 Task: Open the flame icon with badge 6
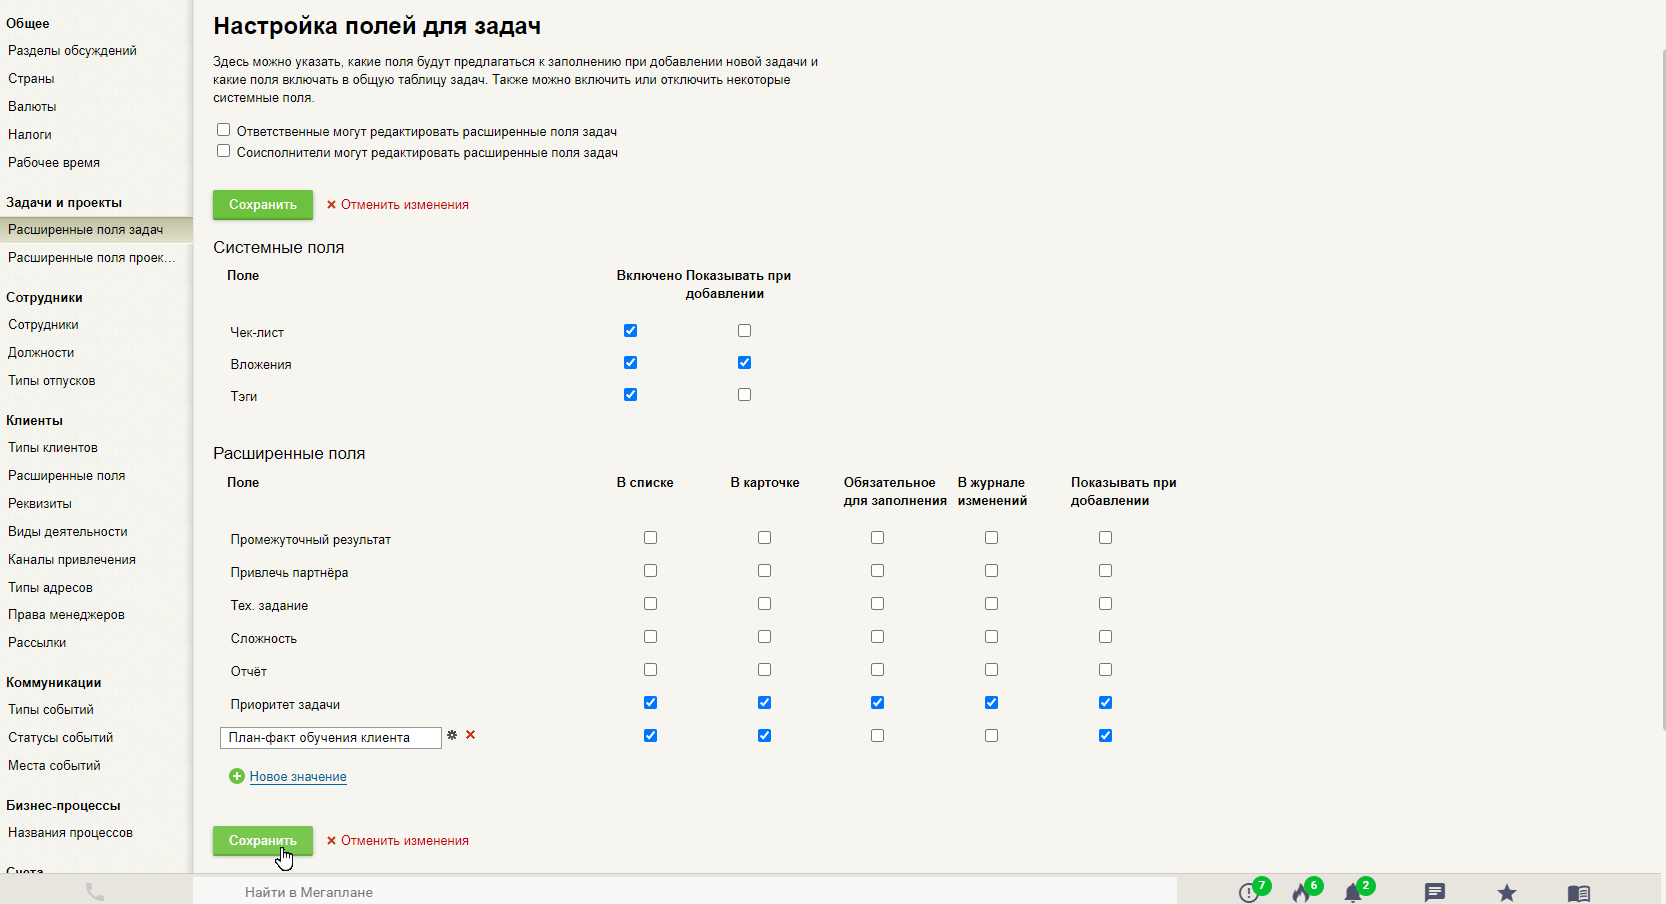click(x=1301, y=892)
